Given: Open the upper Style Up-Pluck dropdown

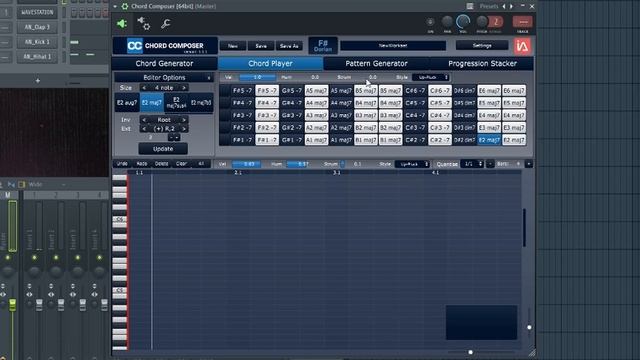Looking at the screenshot, I should pos(431,77).
